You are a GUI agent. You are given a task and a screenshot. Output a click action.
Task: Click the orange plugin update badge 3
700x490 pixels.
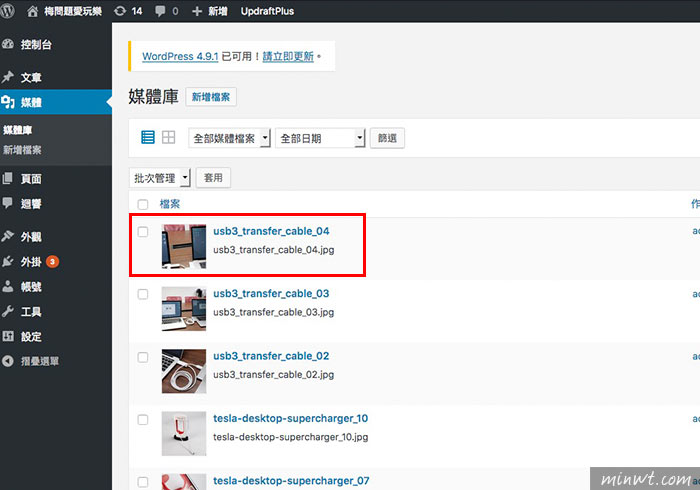tap(52, 262)
